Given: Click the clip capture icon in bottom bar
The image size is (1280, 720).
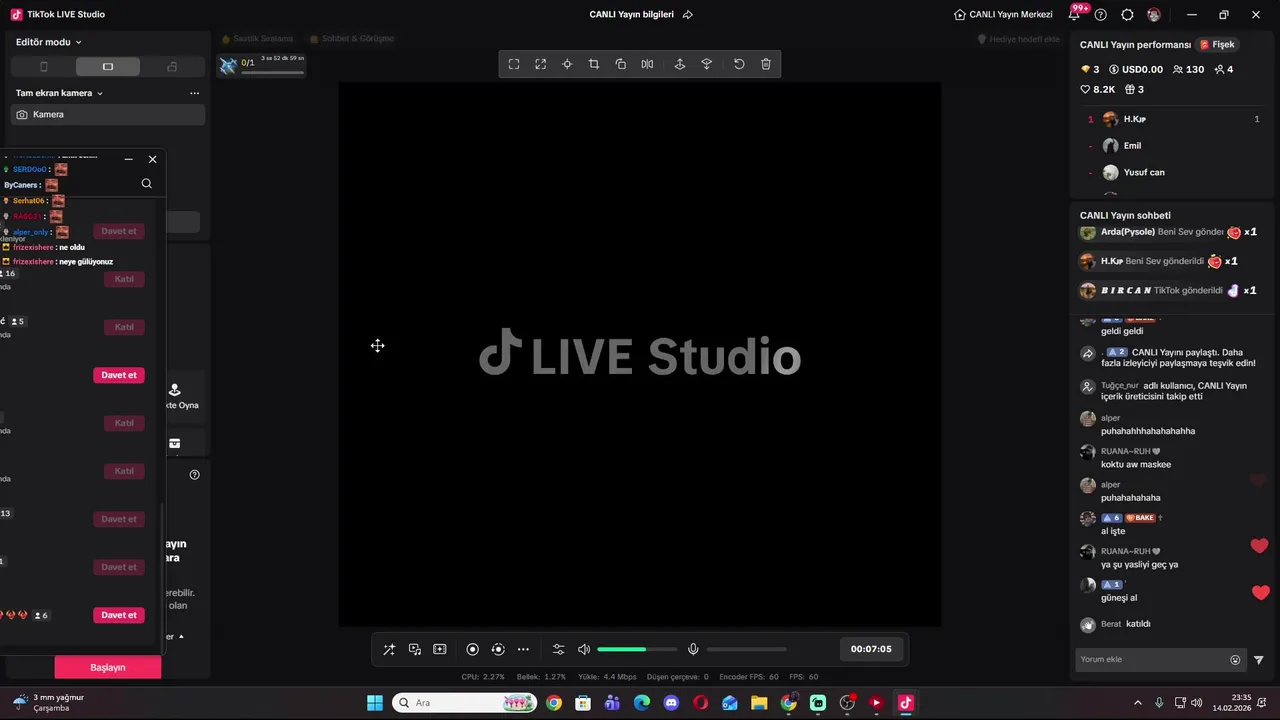Looking at the screenshot, I should point(440,649).
